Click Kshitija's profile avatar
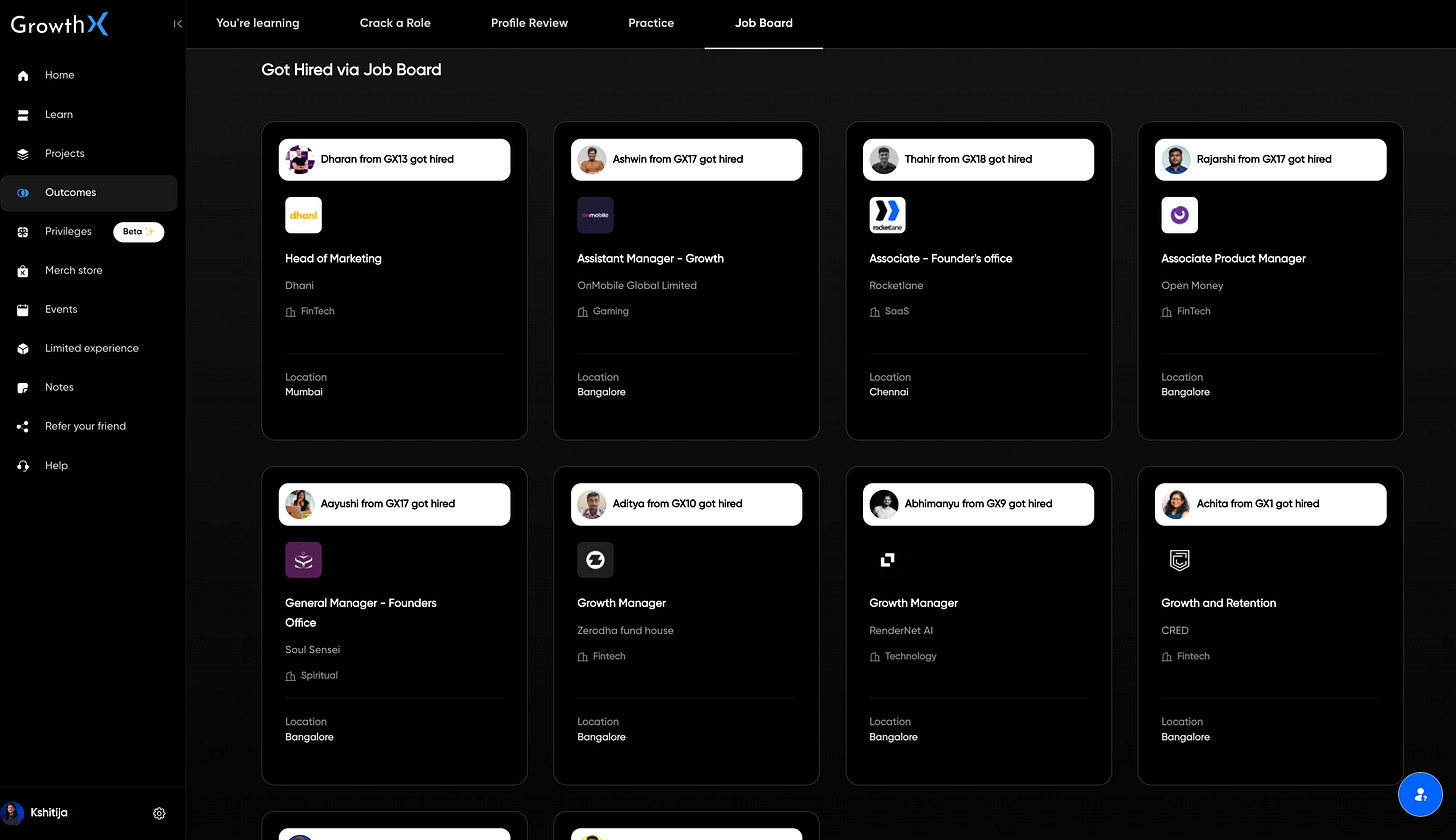This screenshot has height=840, width=1456. [13, 813]
